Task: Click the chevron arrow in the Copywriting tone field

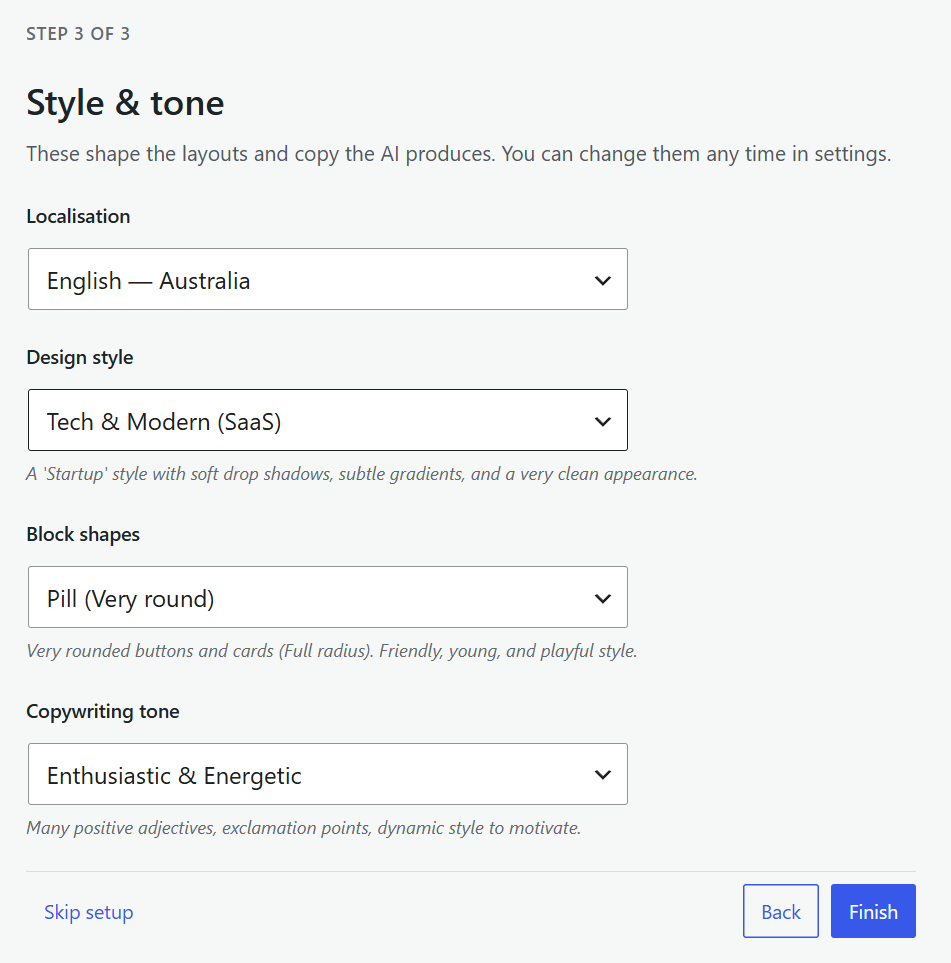Action: click(603, 775)
